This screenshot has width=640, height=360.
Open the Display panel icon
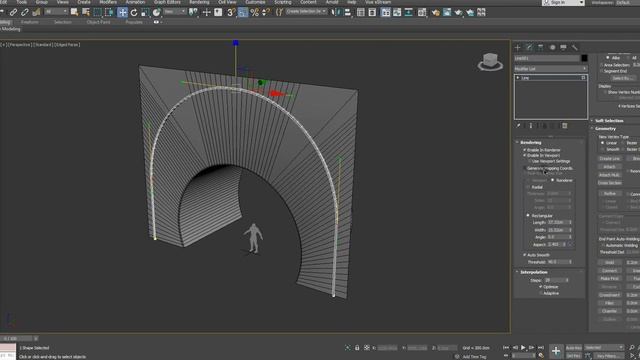tap(563, 47)
